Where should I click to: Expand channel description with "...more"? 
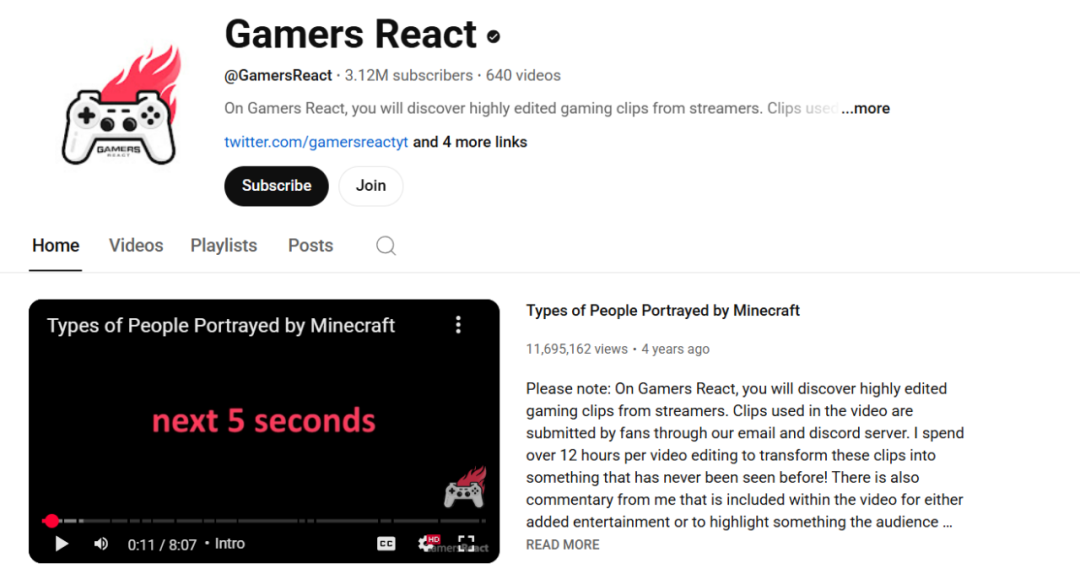tap(865, 108)
